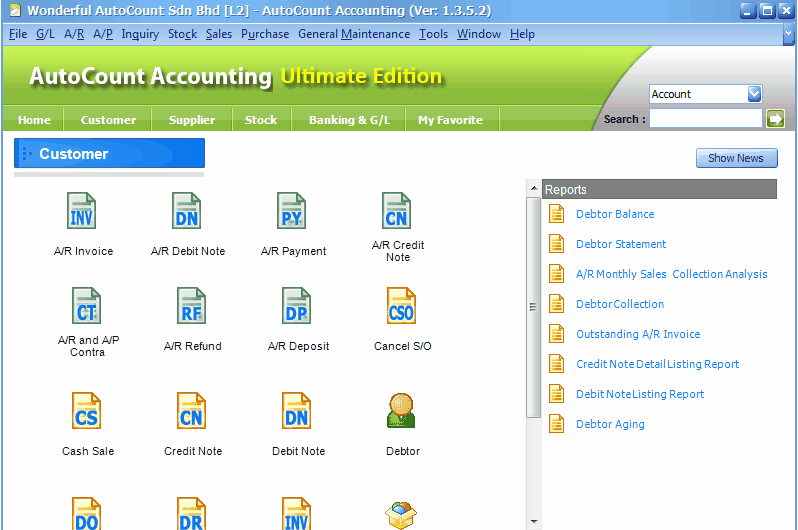
Task: Open the A/P menu
Action: click(103, 34)
